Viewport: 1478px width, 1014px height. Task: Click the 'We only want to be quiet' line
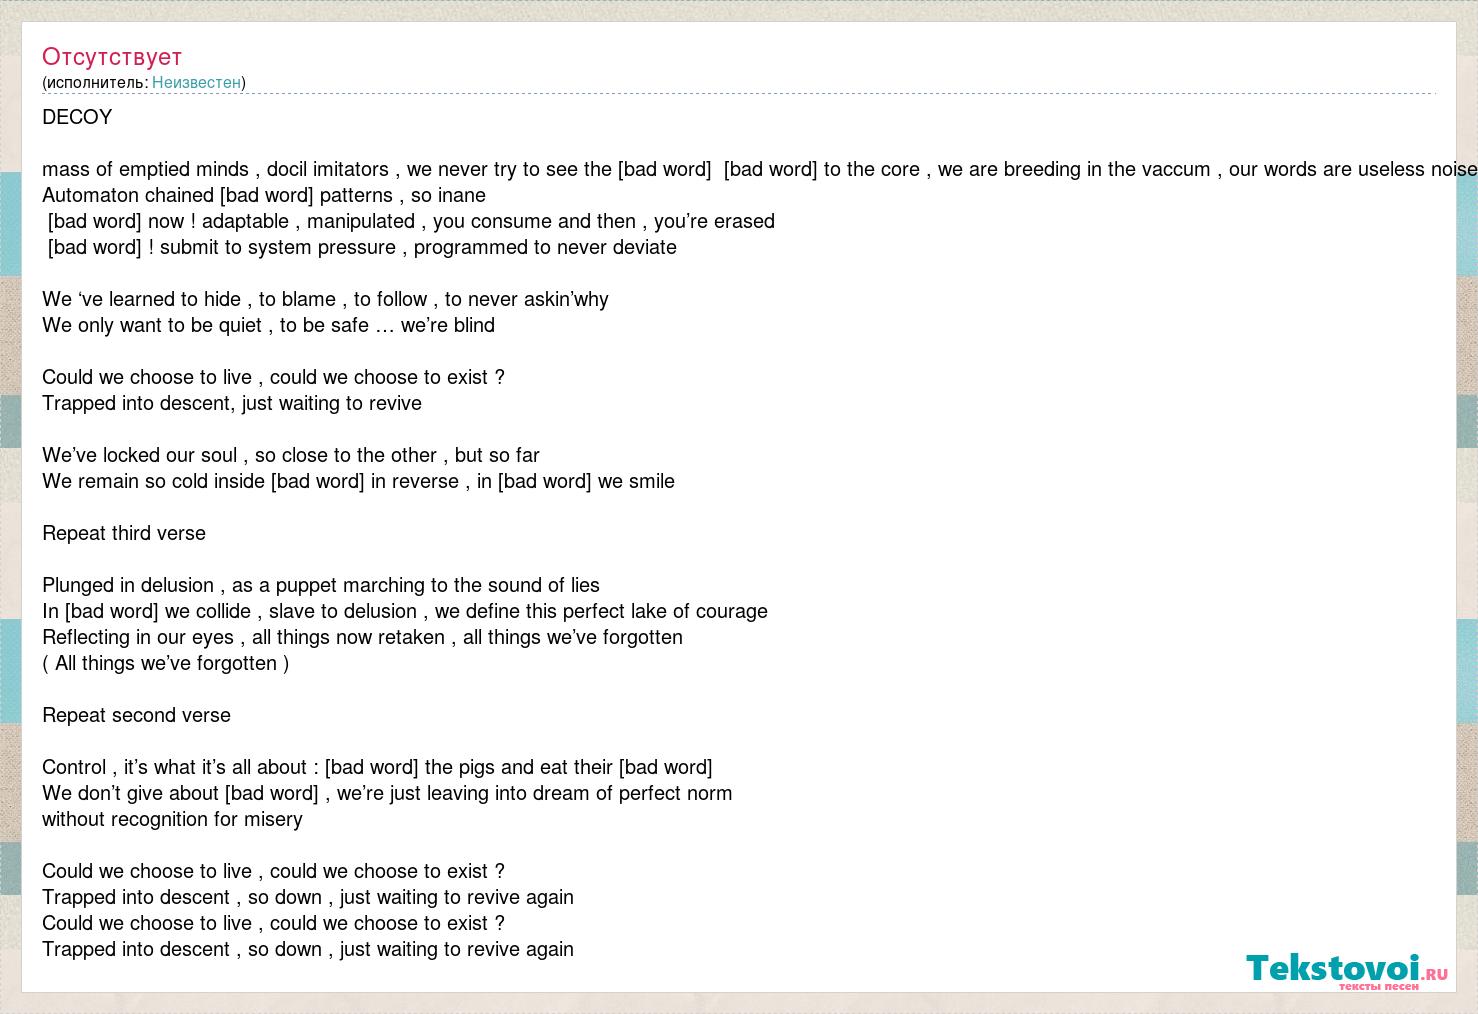(x=268, y=325)
